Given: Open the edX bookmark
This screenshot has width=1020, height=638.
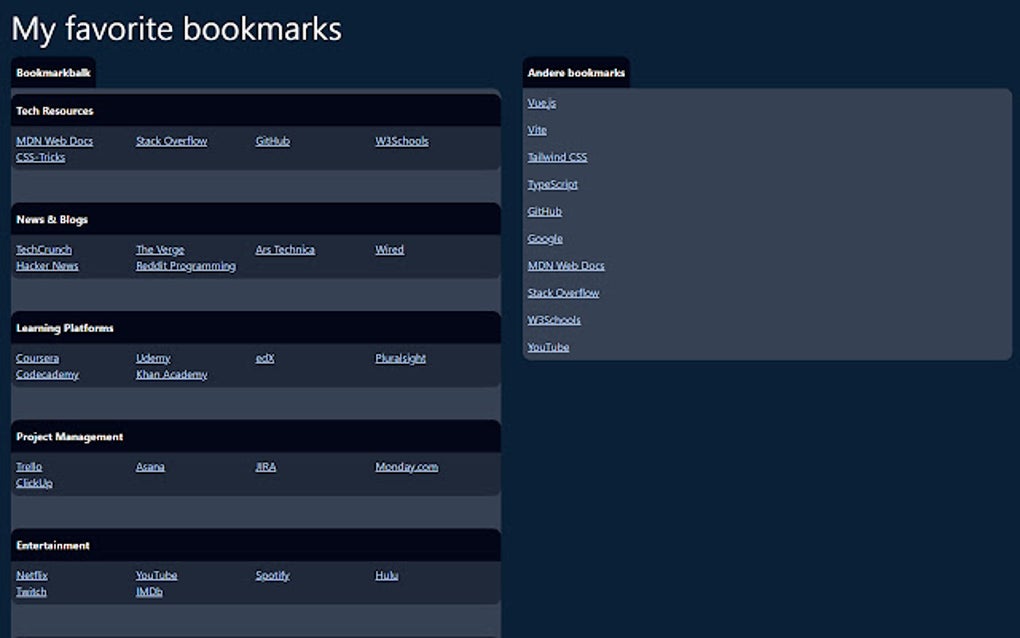Looking at the screenshot, I should pos(265,358).
